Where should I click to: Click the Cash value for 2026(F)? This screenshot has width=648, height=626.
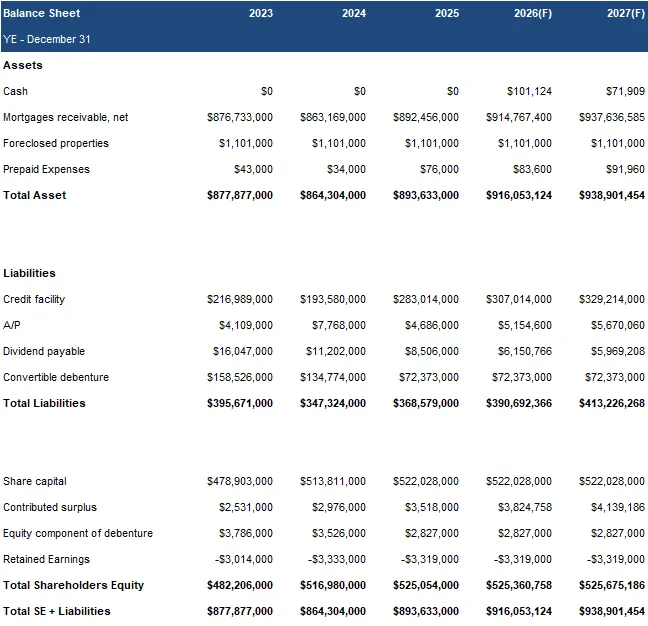pyautogui.click(x=528, y=91)
